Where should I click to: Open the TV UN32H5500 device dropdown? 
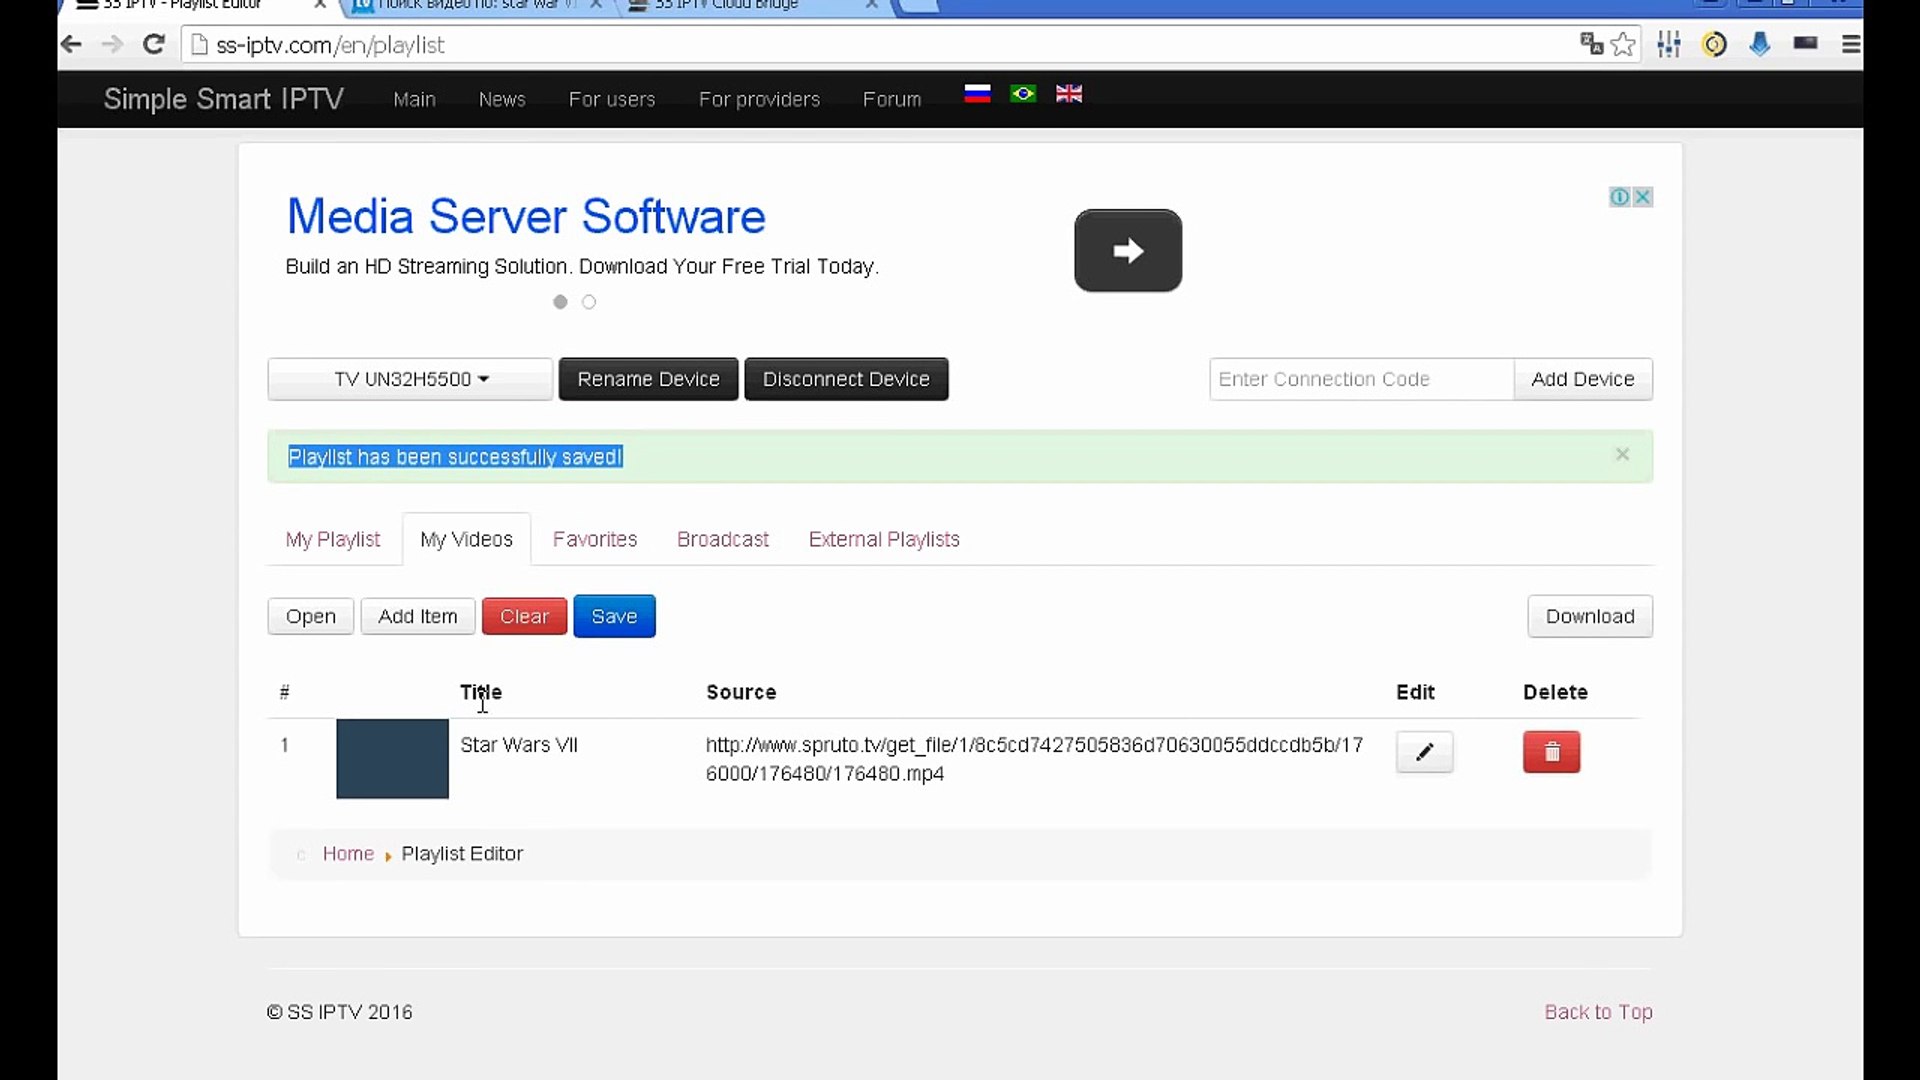[x=410, y=379]
